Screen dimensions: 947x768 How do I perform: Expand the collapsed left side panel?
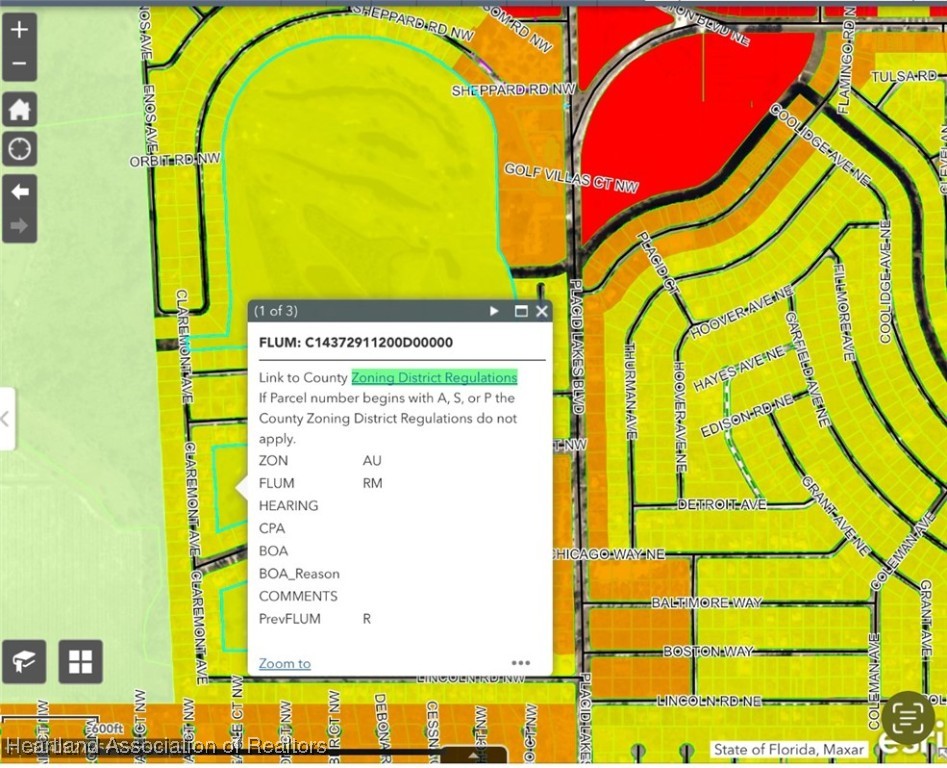(6, 418)
